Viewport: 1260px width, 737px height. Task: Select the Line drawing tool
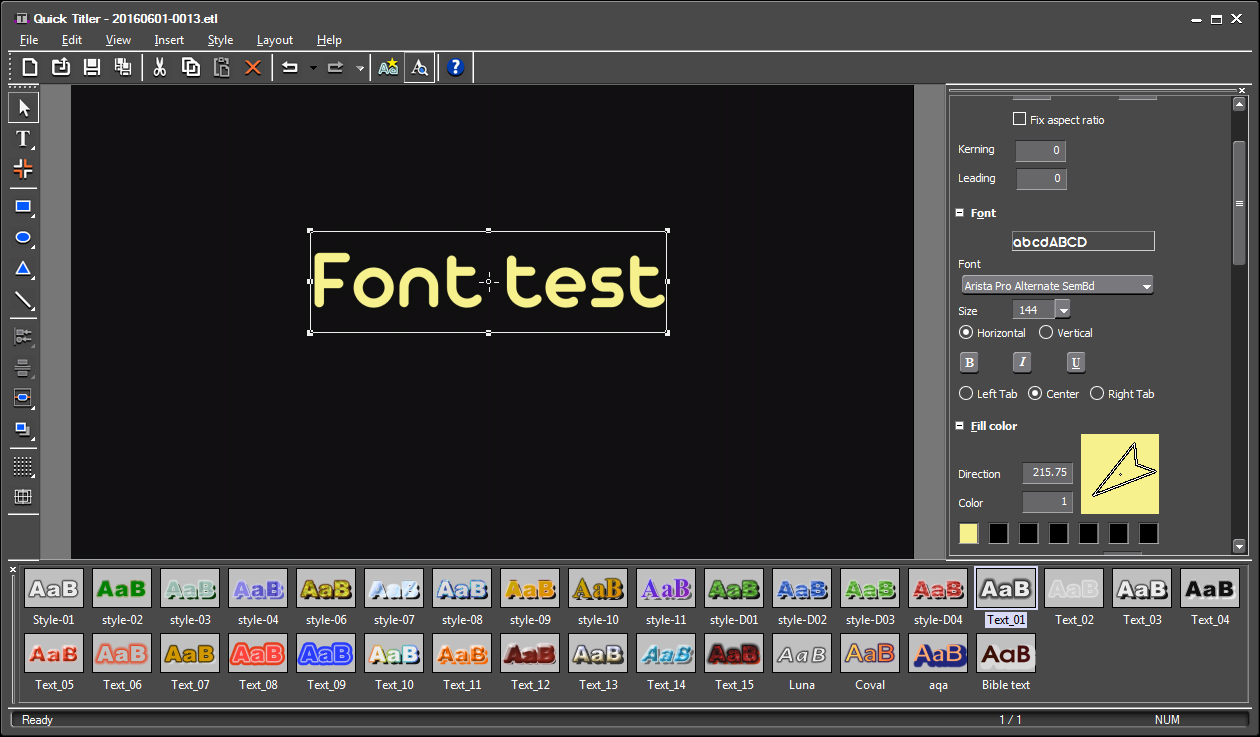click(x=23, y=300)
